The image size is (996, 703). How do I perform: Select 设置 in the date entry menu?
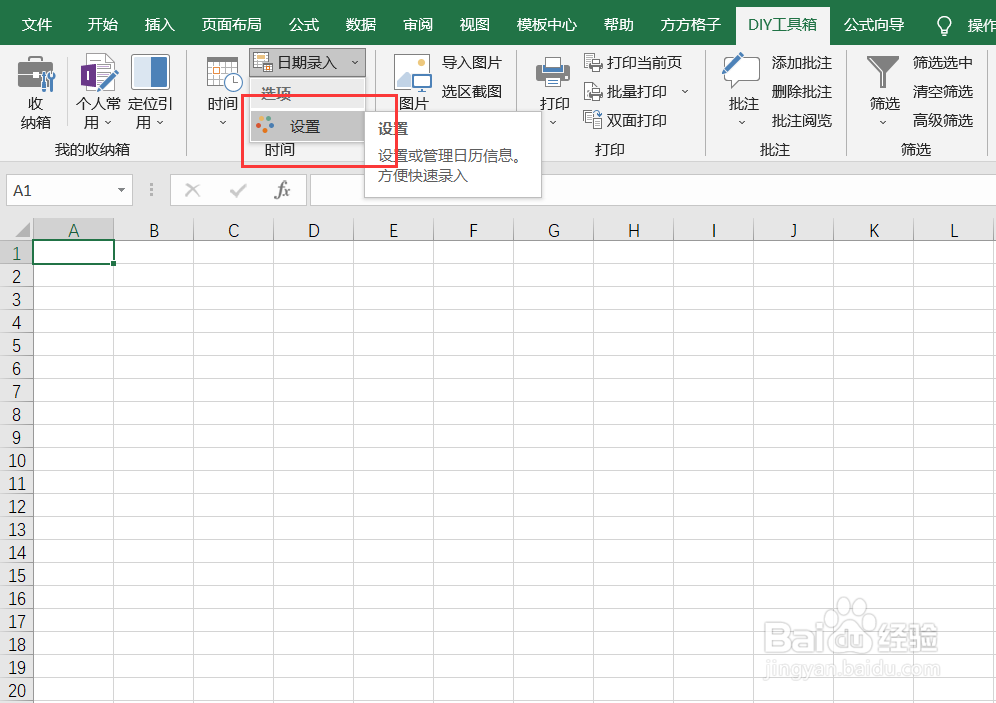(x=307, y=126)
